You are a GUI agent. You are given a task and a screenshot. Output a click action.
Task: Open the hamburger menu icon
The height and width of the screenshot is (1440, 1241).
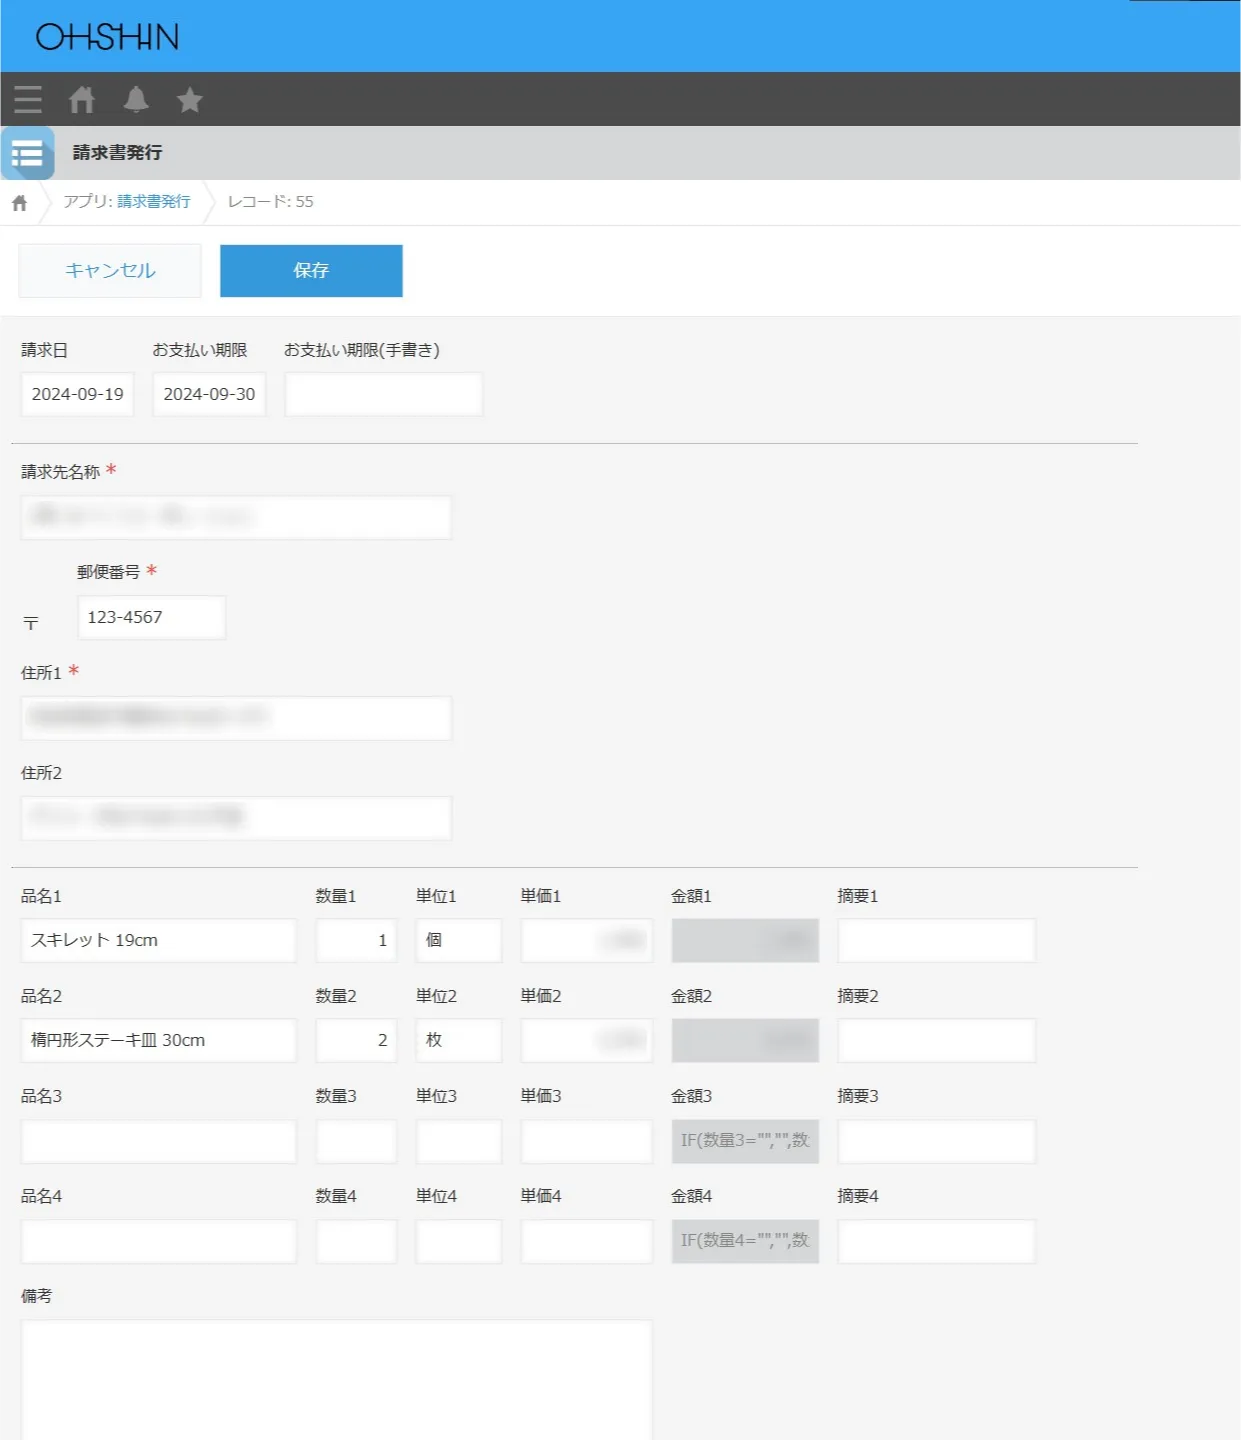pyautogui.click(x=28, y=99)
